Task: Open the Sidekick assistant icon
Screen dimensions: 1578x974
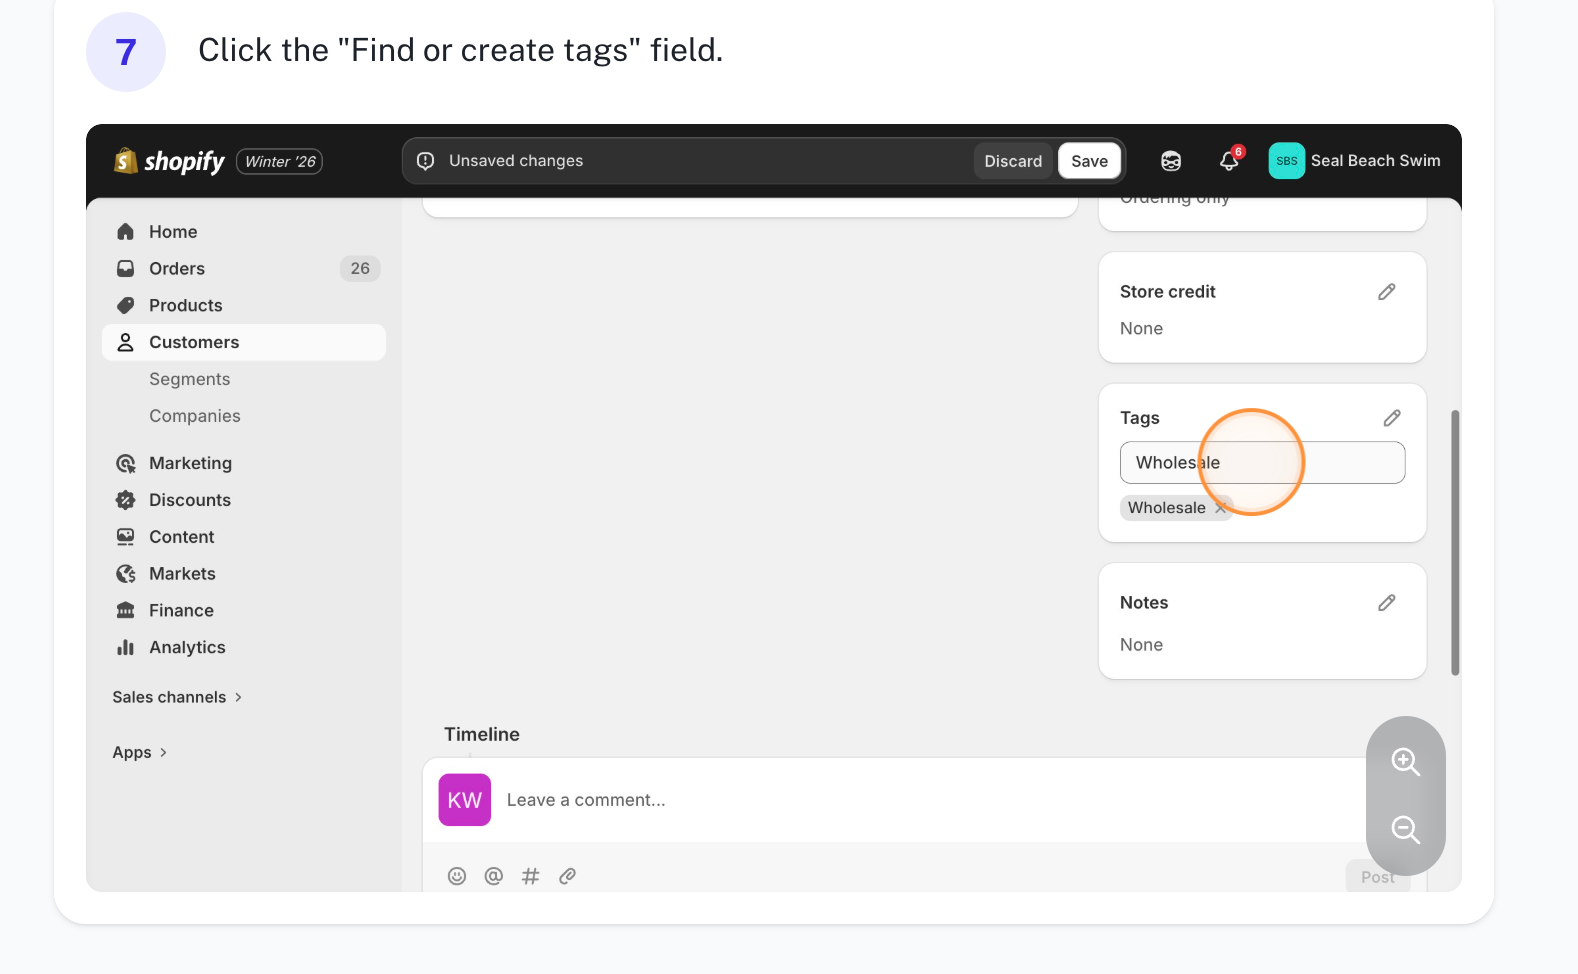Action: [1170, 161]
